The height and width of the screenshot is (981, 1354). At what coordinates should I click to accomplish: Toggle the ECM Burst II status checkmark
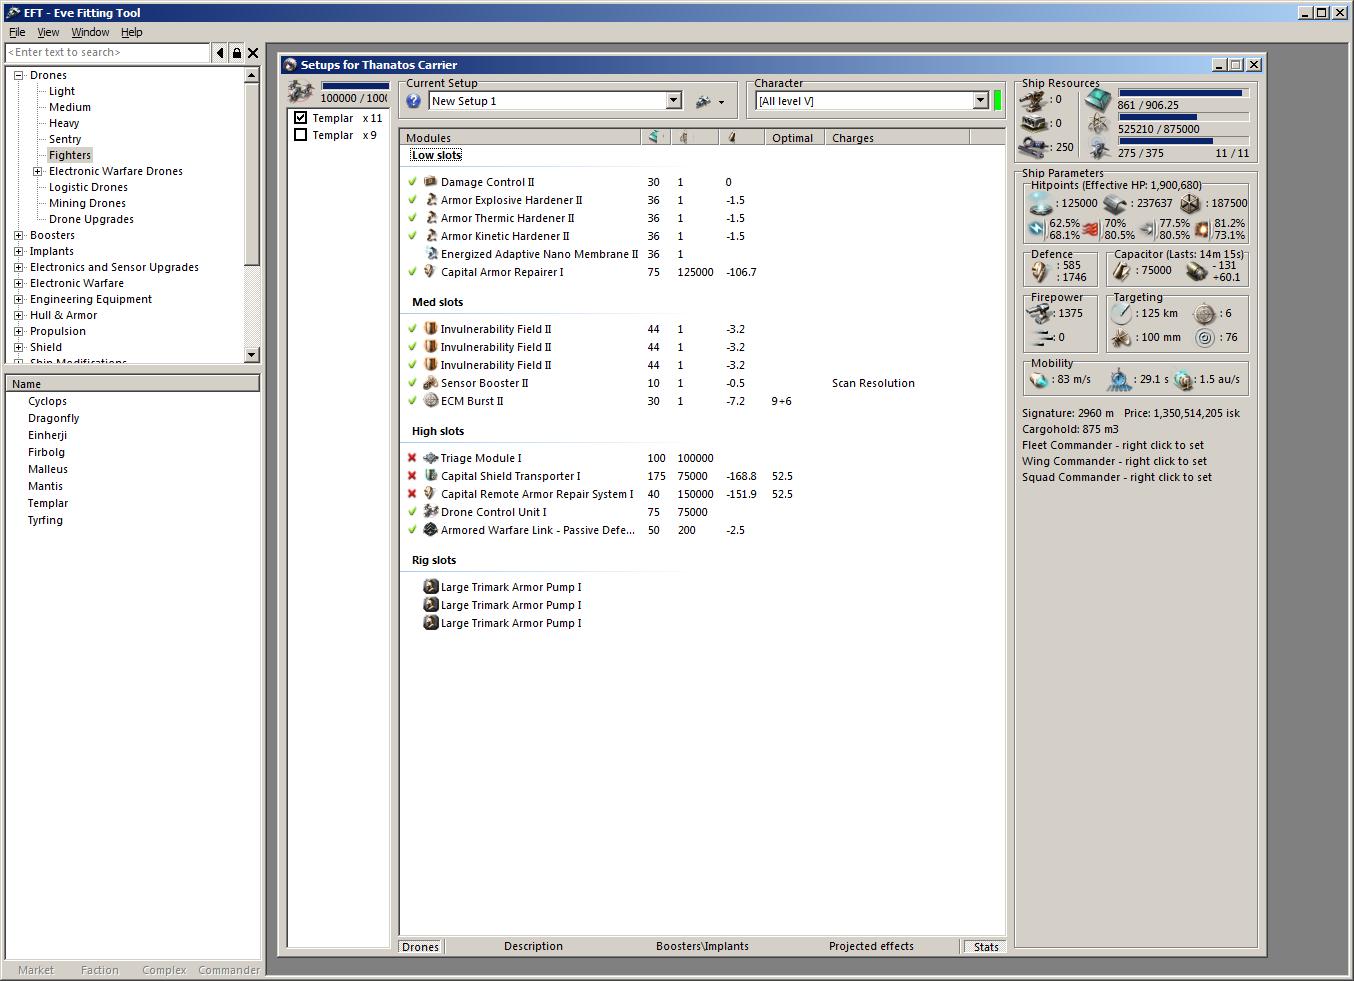412,401
